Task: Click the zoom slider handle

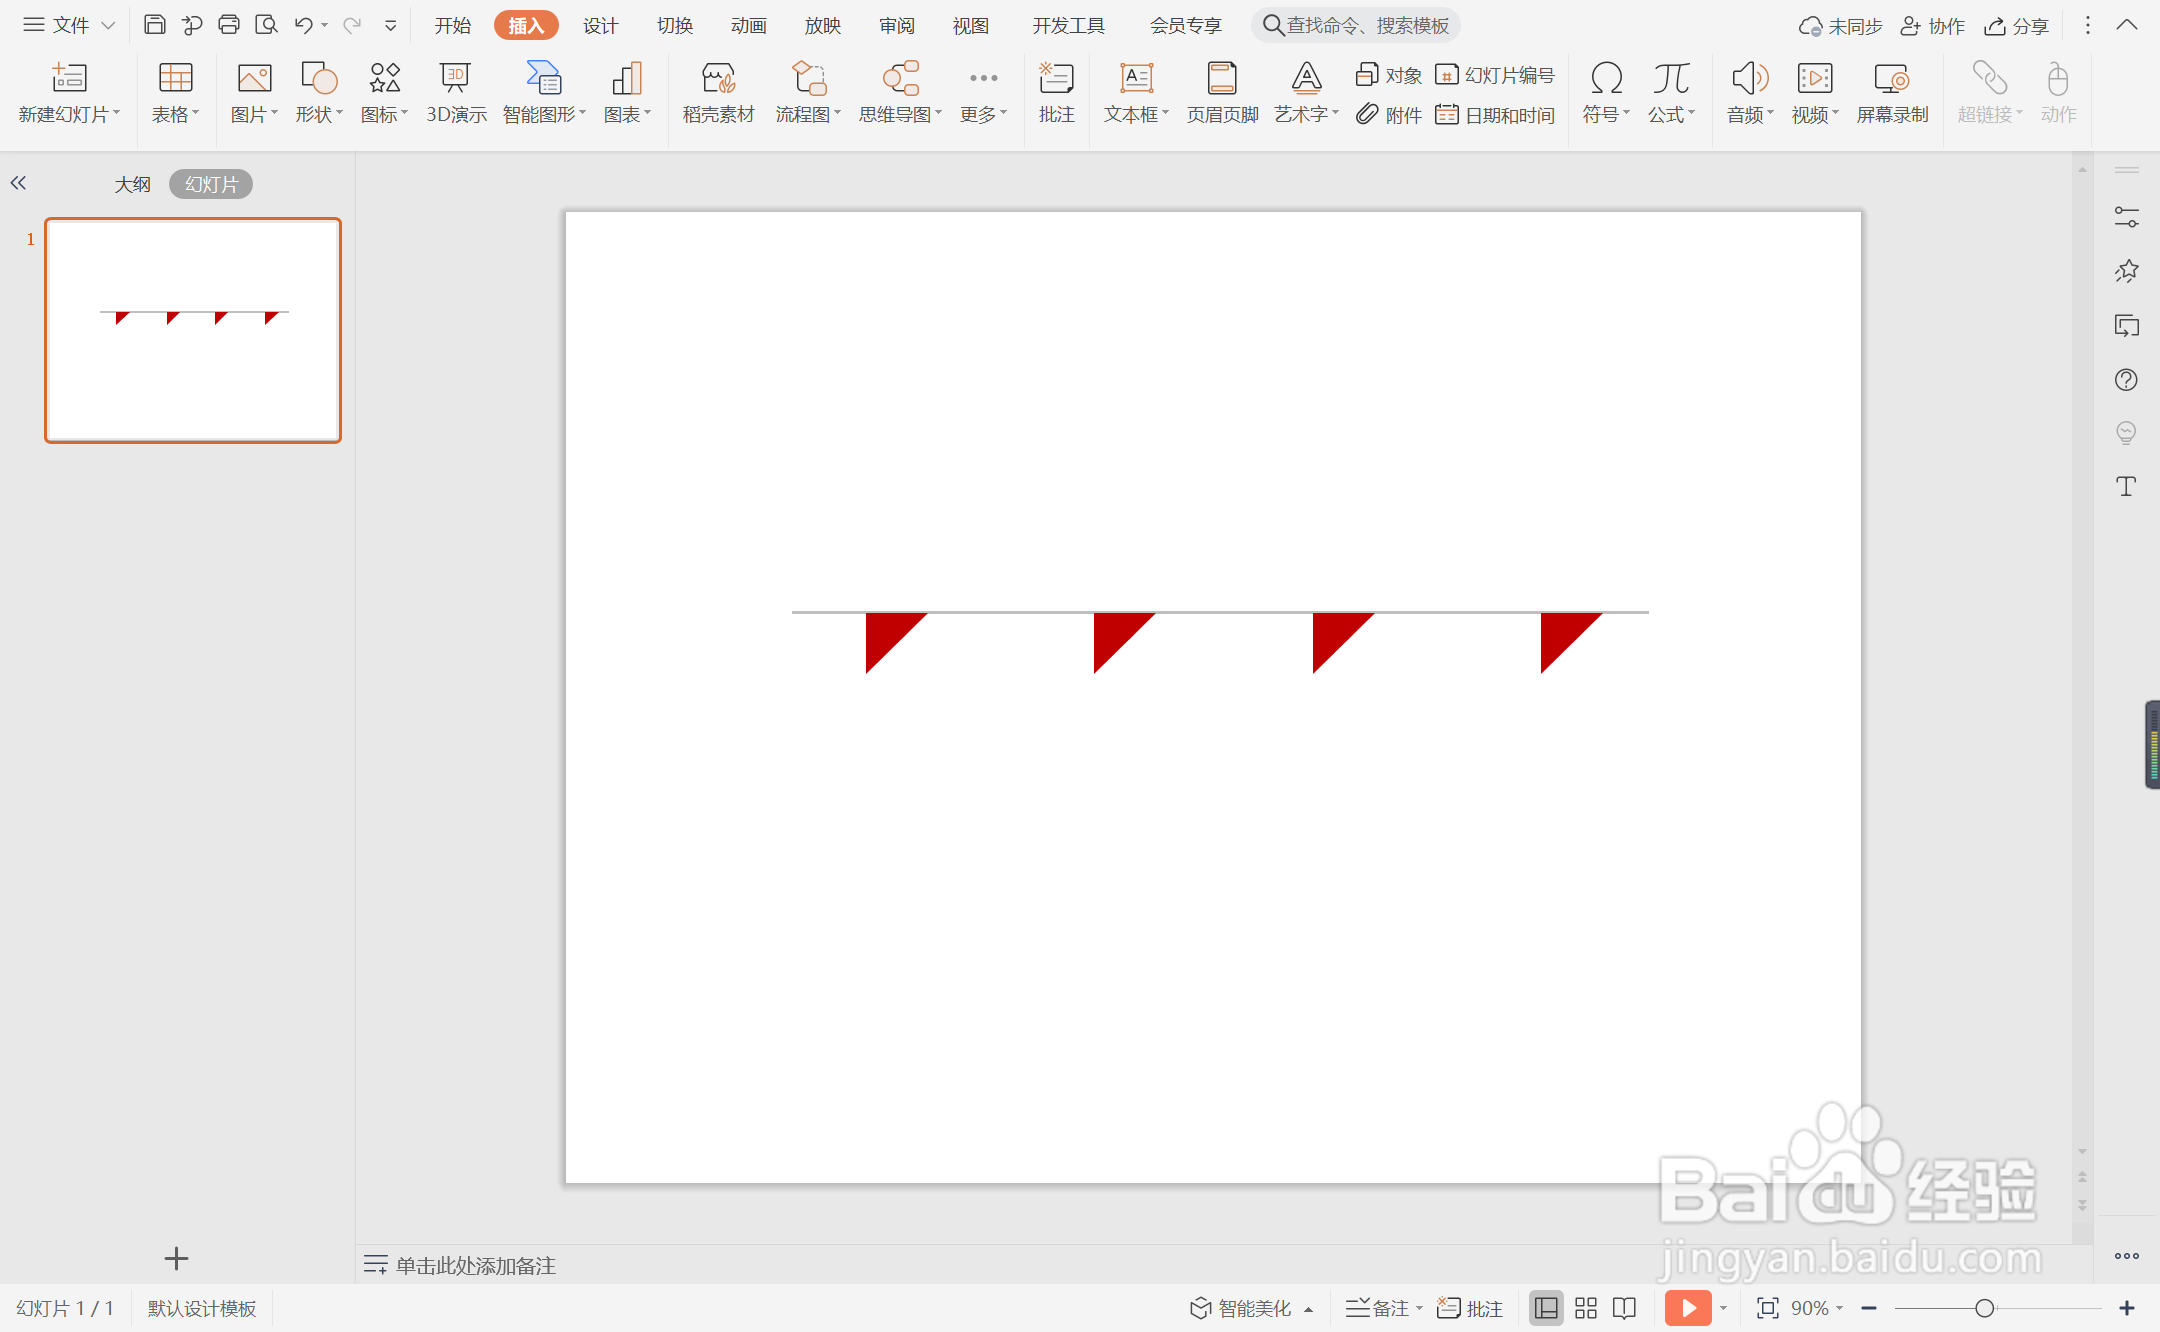Action: pos(1985,1308)
